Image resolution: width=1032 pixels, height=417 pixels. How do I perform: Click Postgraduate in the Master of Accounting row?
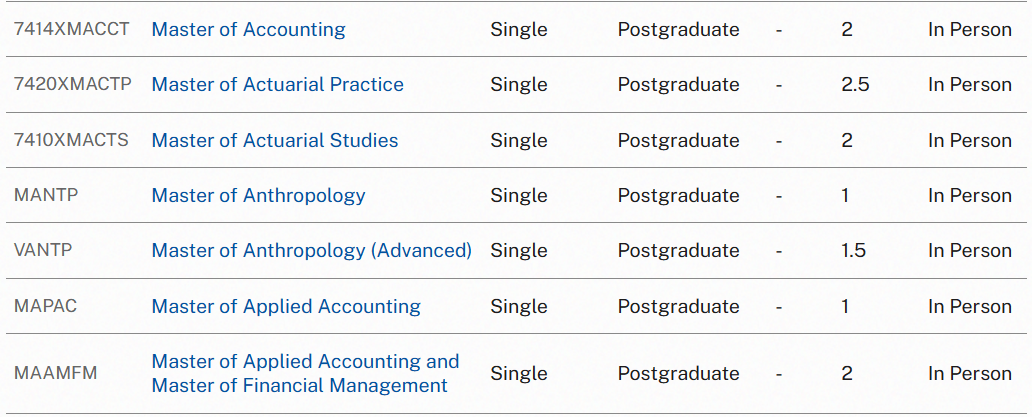pyautogui.click(x=678, y=30)
